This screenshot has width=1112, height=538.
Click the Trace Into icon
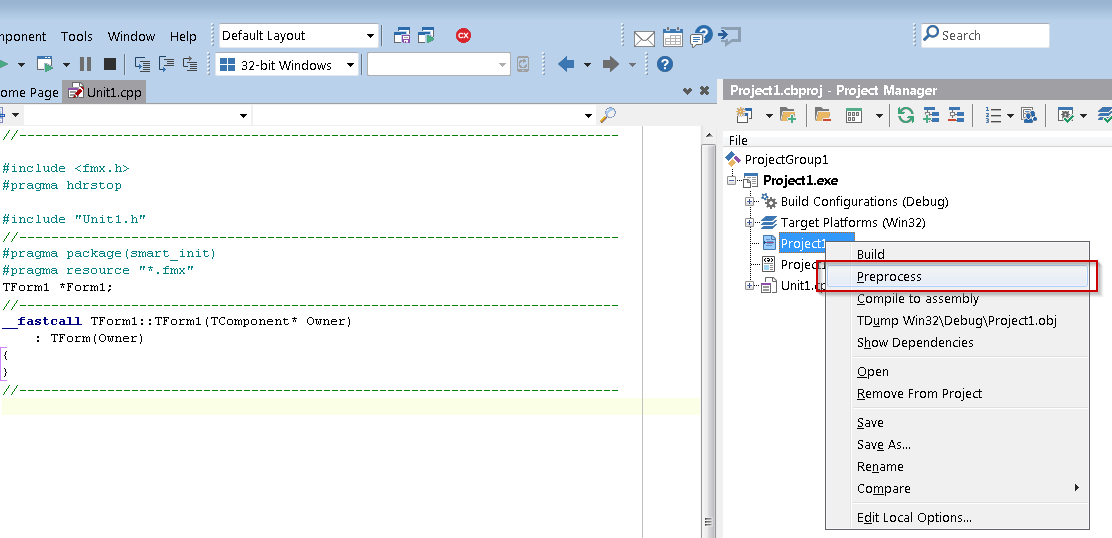click(x=143, y=65)
